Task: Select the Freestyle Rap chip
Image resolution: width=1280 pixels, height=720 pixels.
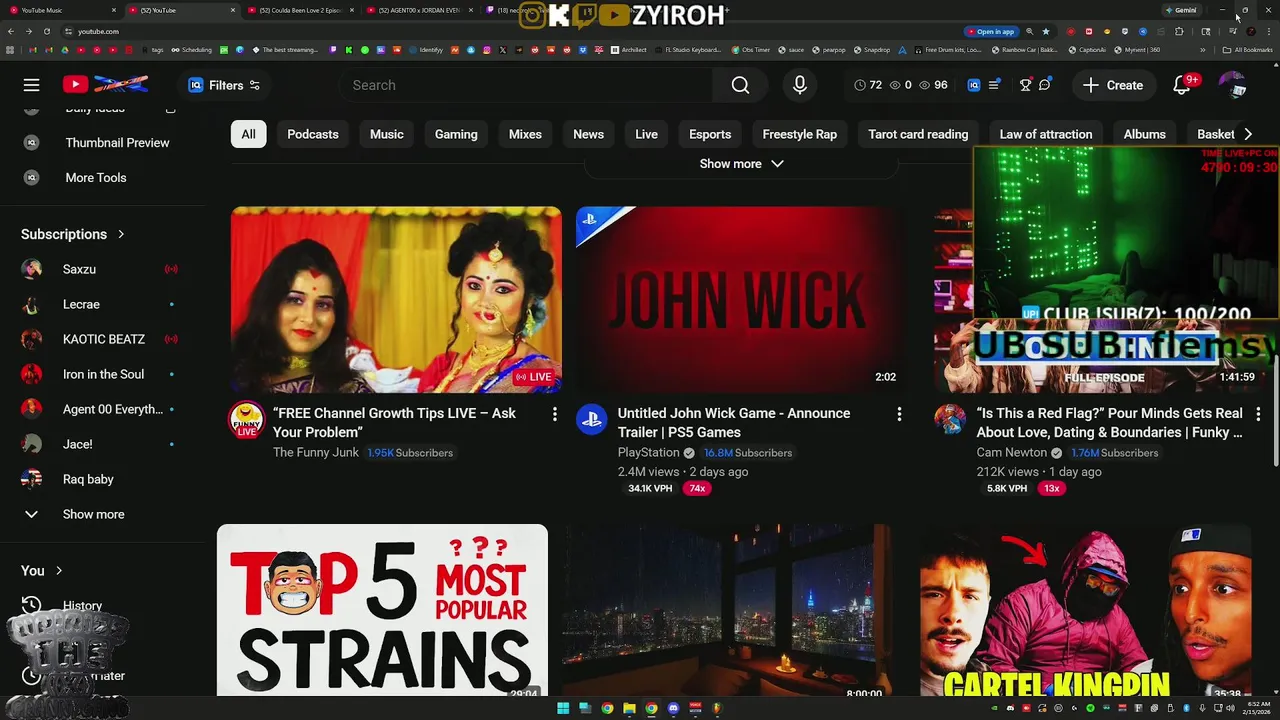Action: [800, 134]
